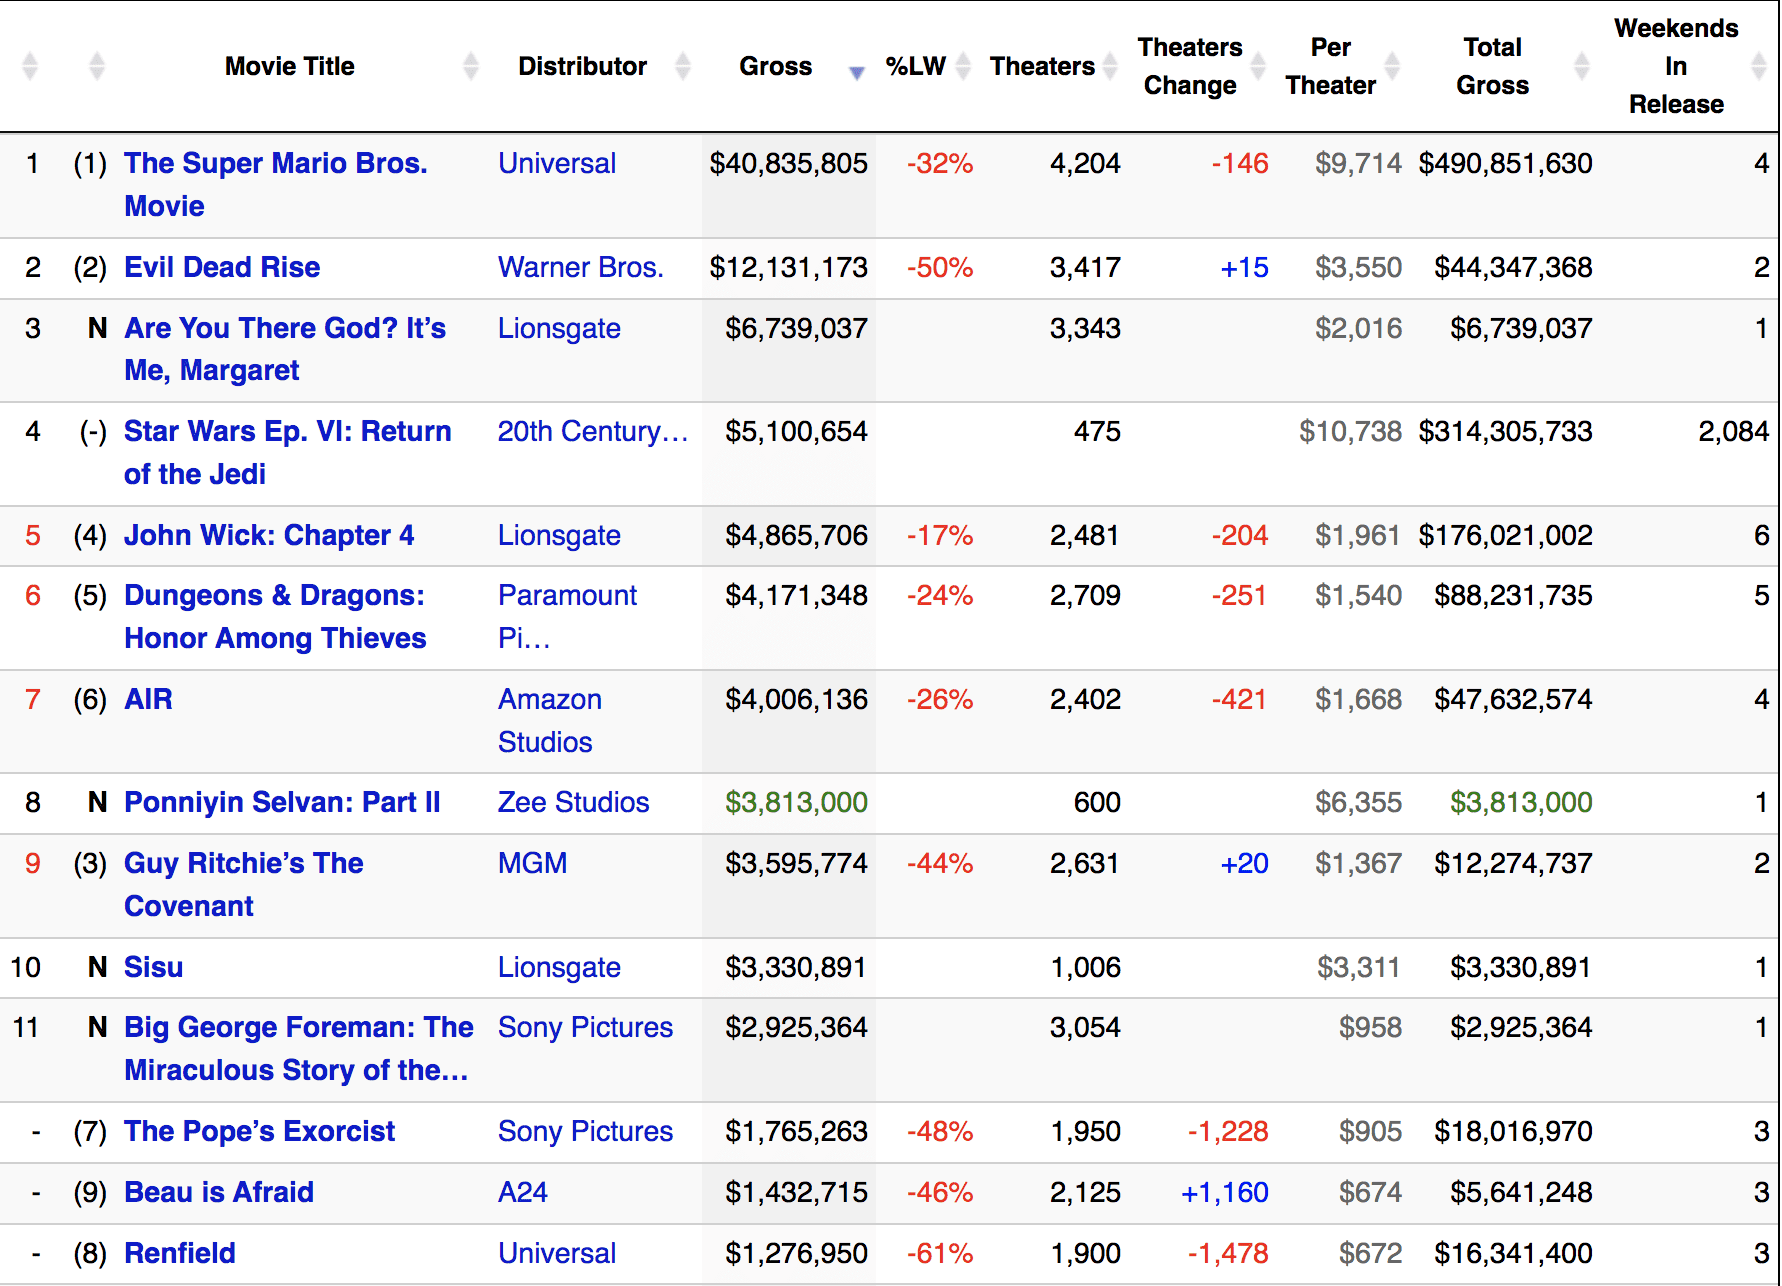Select the $40,835,805 gross value
Screen dimensions: 1782x1286
788,163
